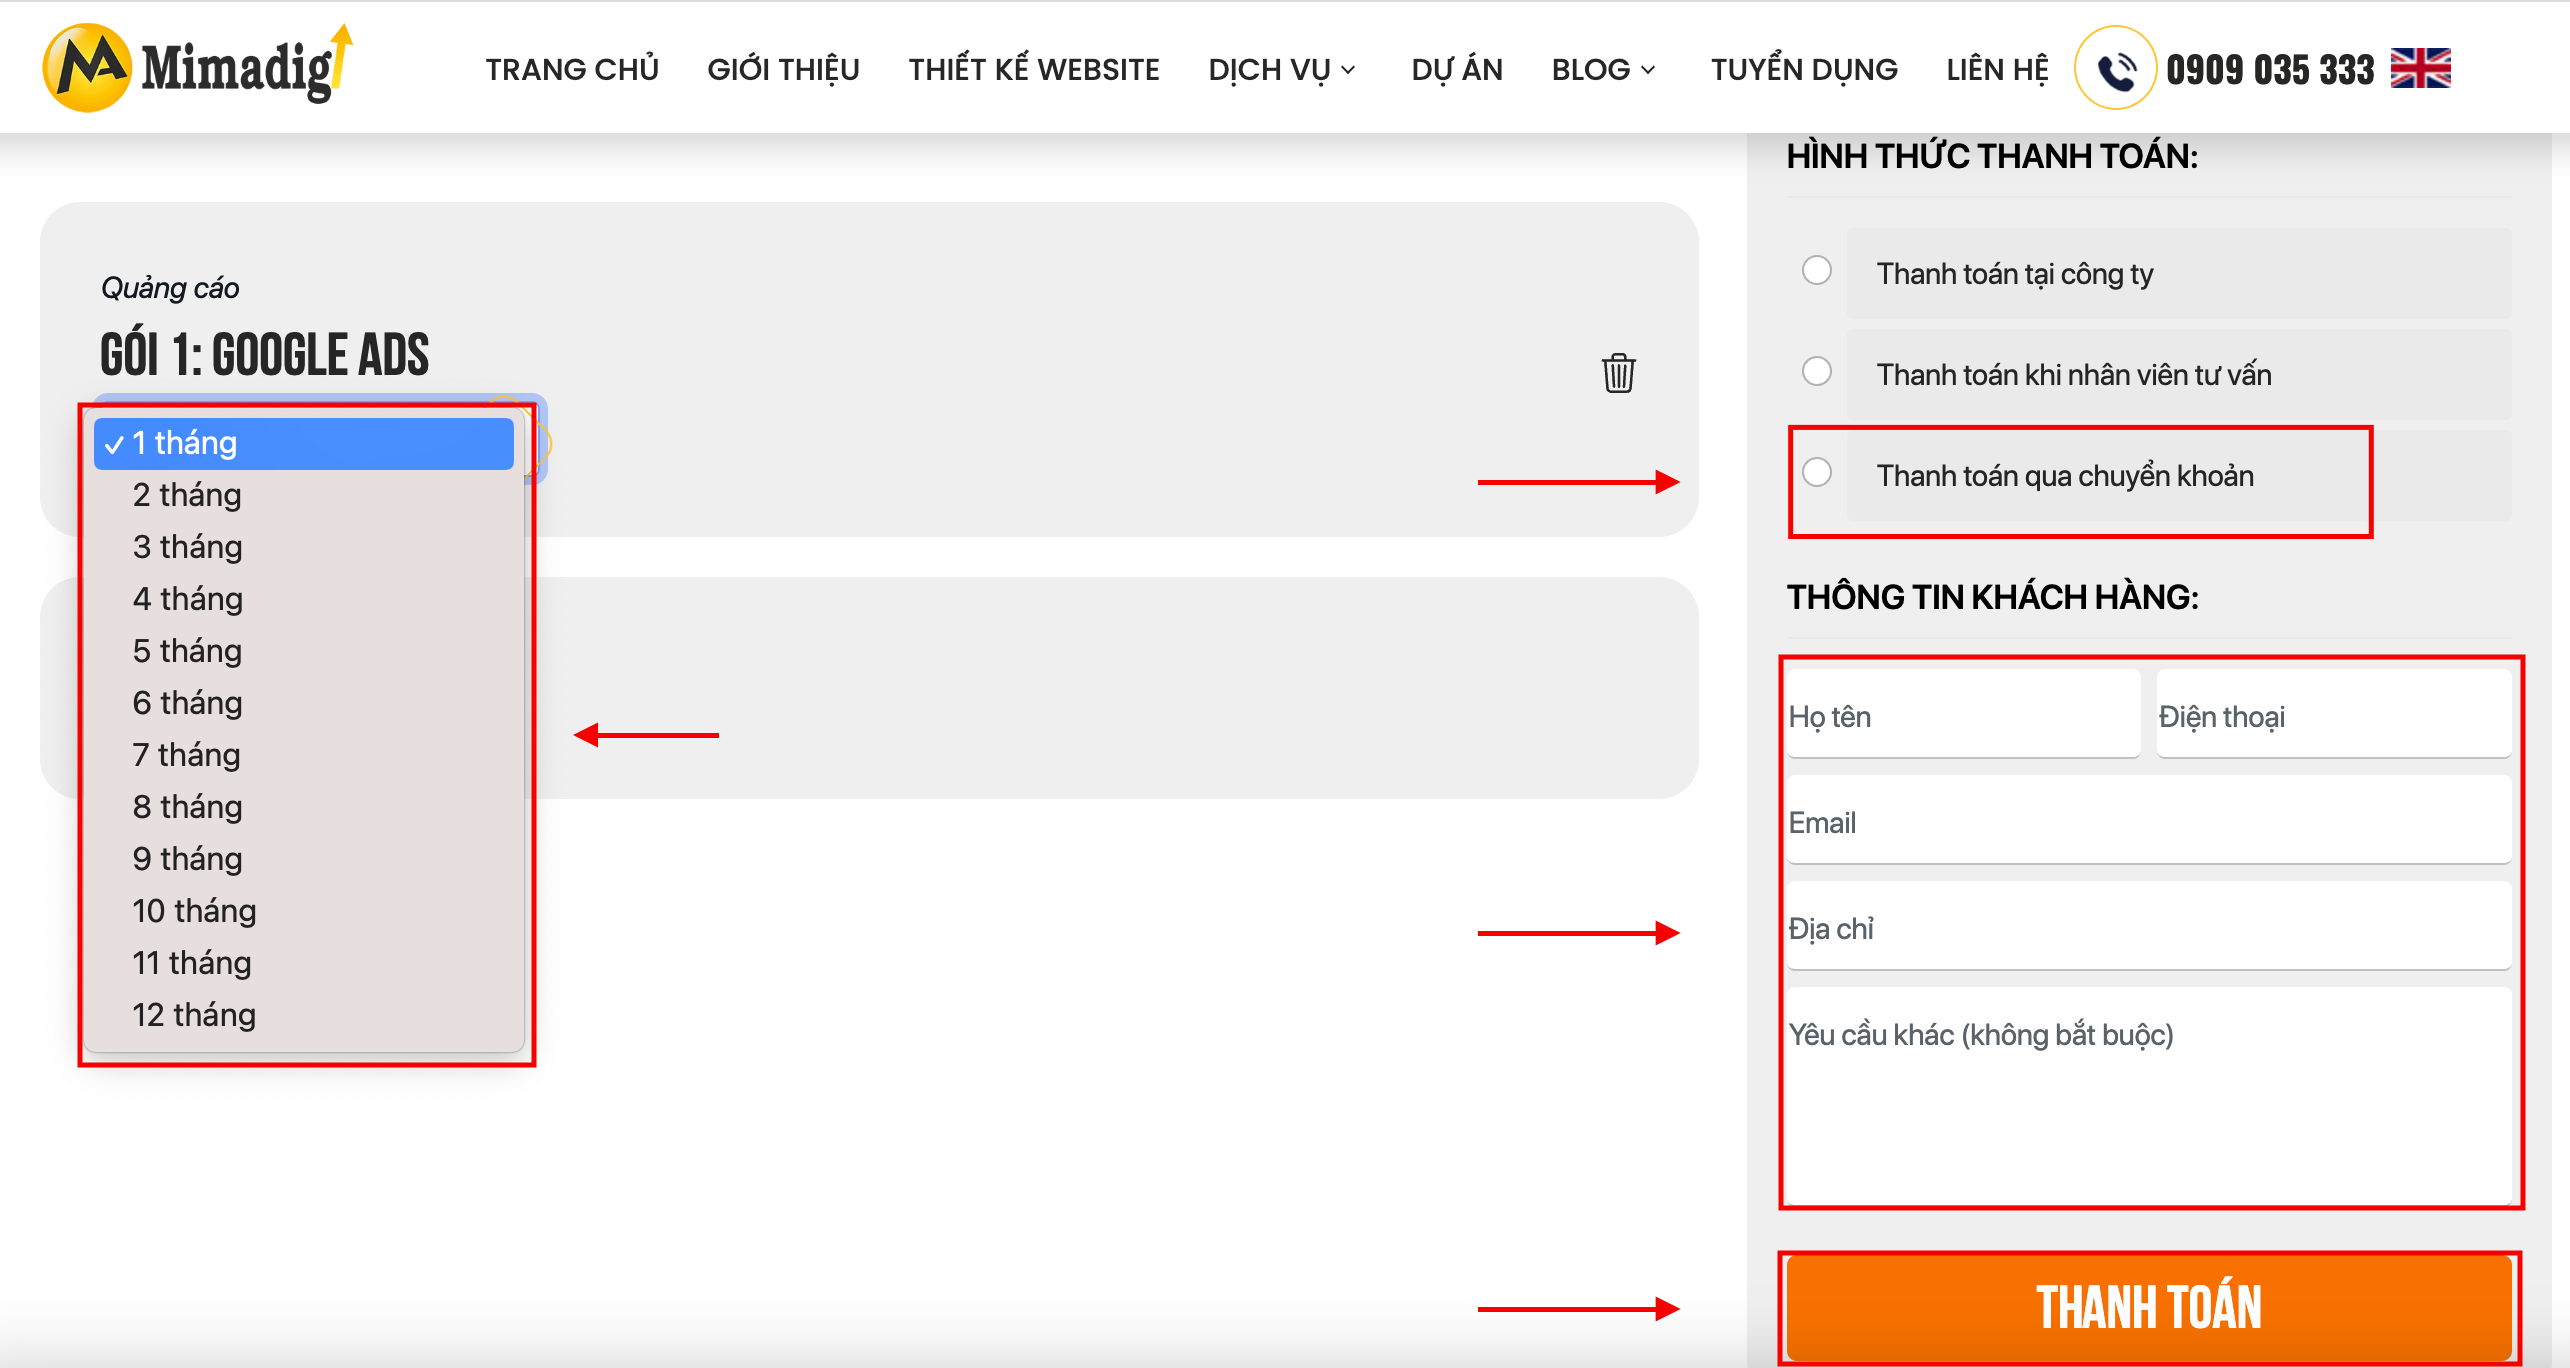Choose the 3 tháng option

click(304, 547)
